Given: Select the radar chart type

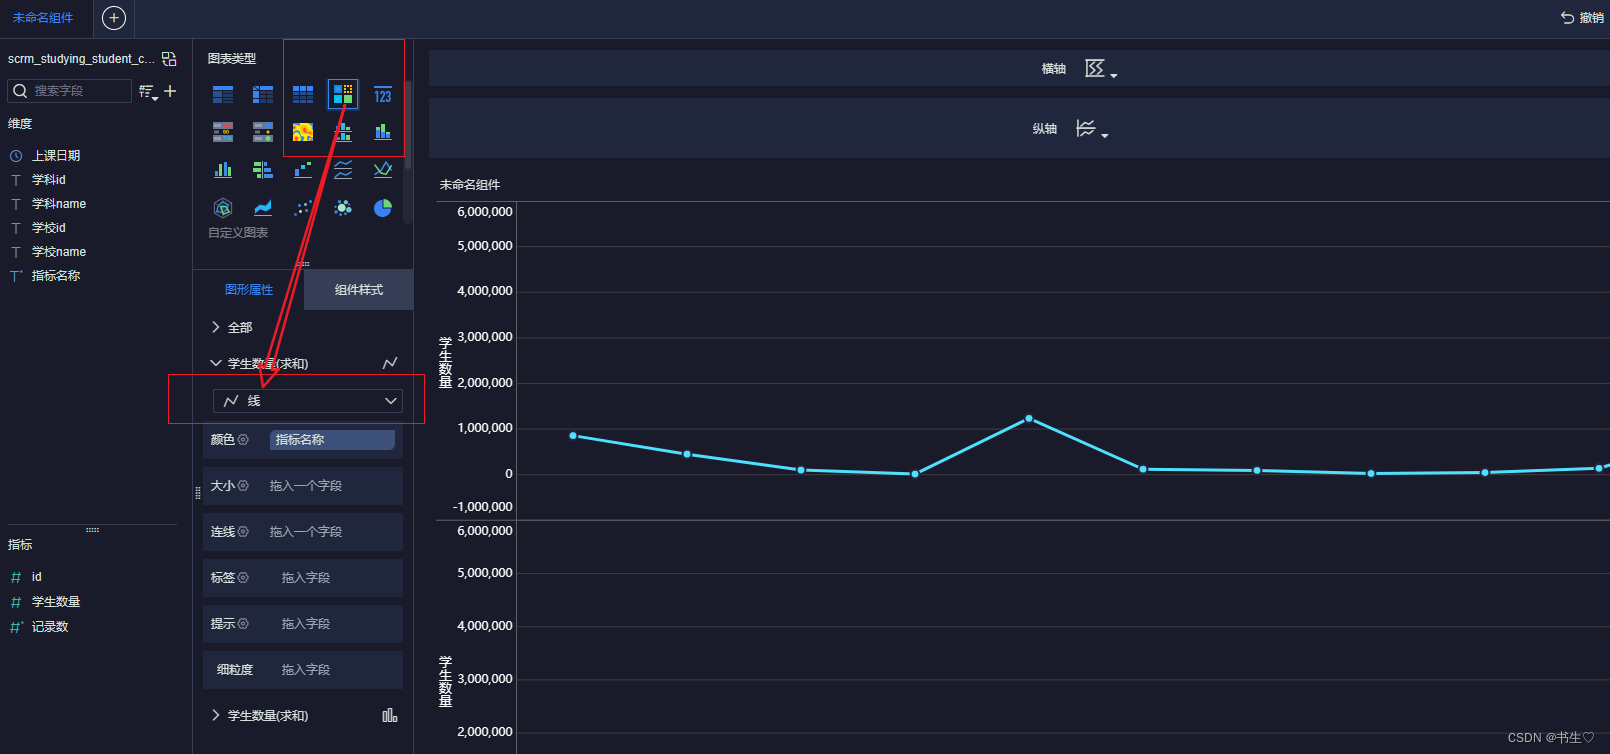Looking at the screenshot, I should (223, 208).
